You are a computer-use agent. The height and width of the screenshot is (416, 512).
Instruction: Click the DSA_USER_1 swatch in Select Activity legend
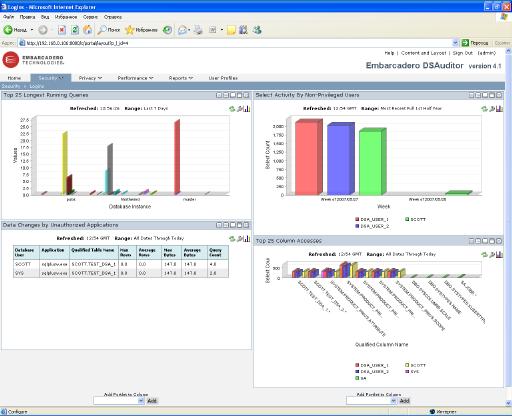357,219
